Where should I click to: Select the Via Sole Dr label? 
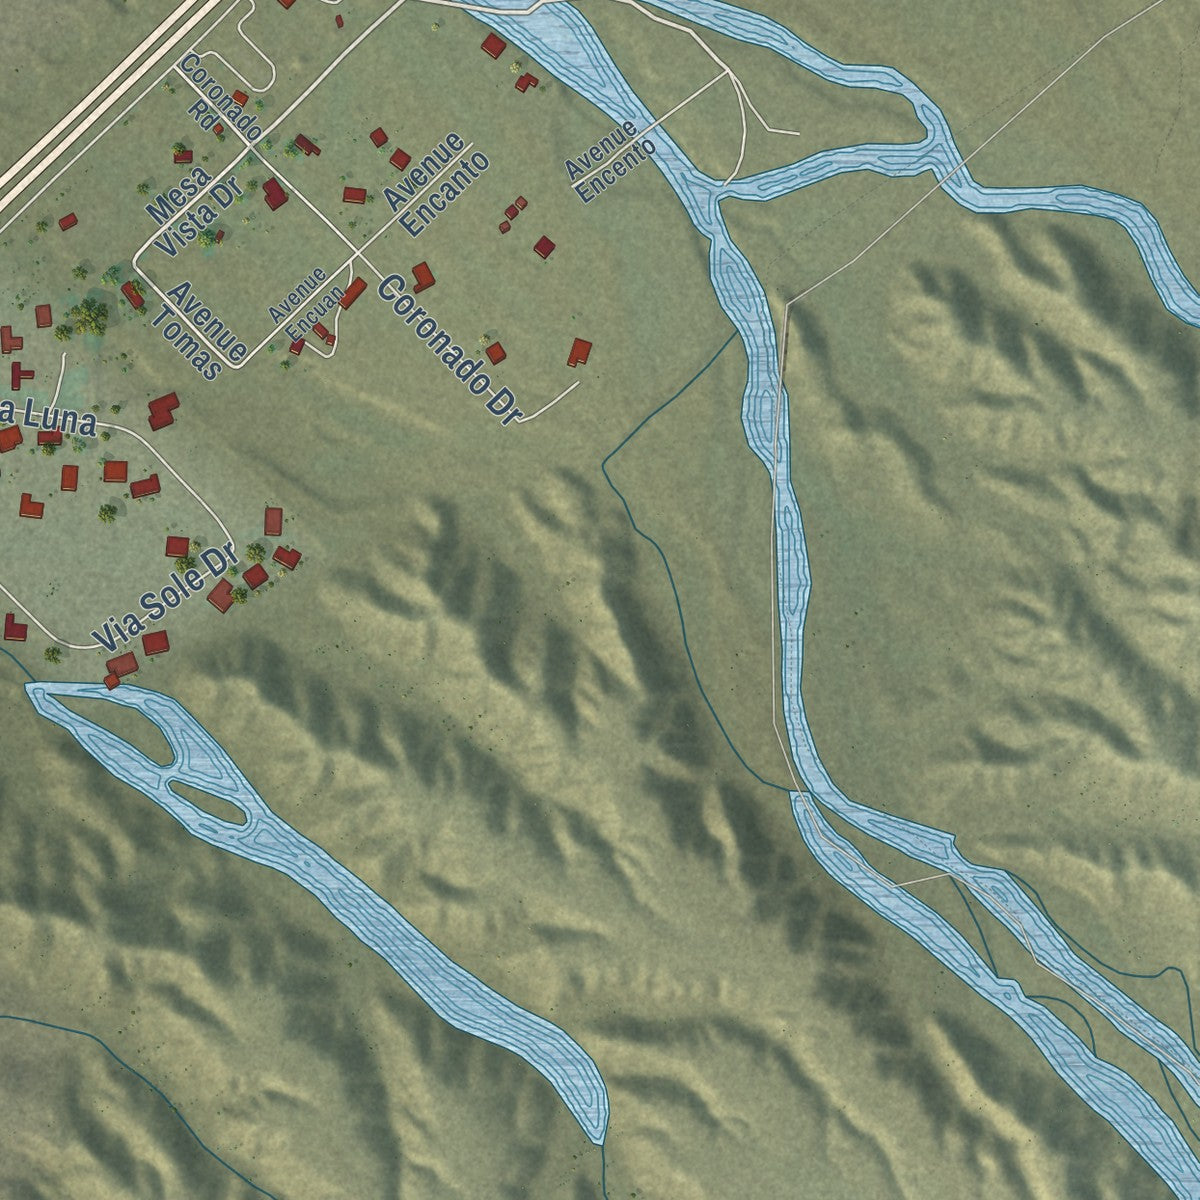click(164, 596)
